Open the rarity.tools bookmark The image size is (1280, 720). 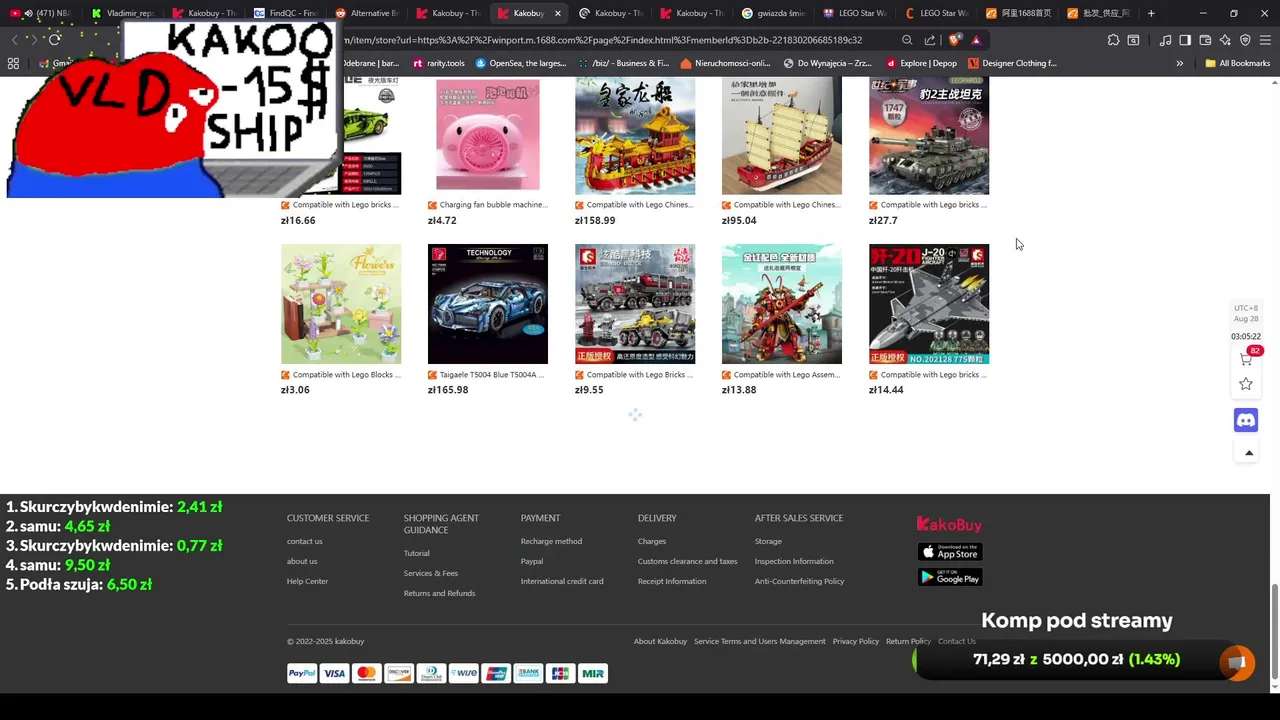point(438,63)
